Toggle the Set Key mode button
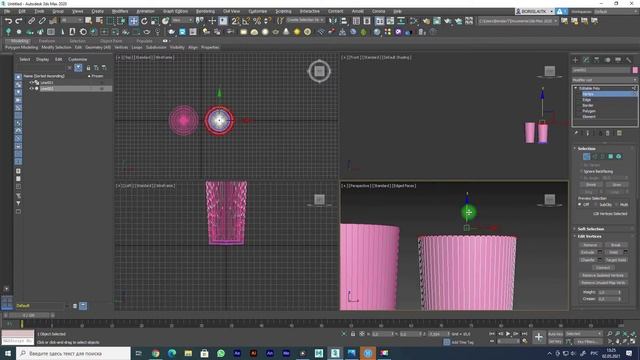The image size is (640, 360). pos(556,341)
